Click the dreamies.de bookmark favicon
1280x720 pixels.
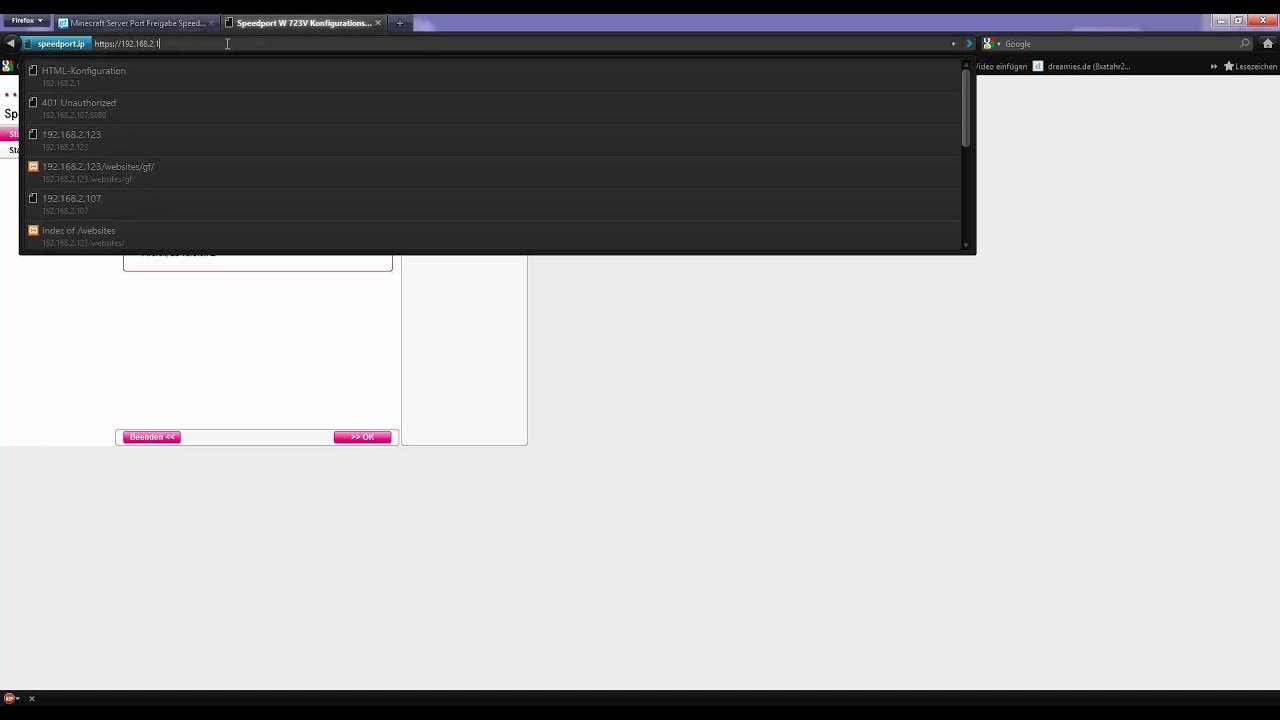point(1038,66)
